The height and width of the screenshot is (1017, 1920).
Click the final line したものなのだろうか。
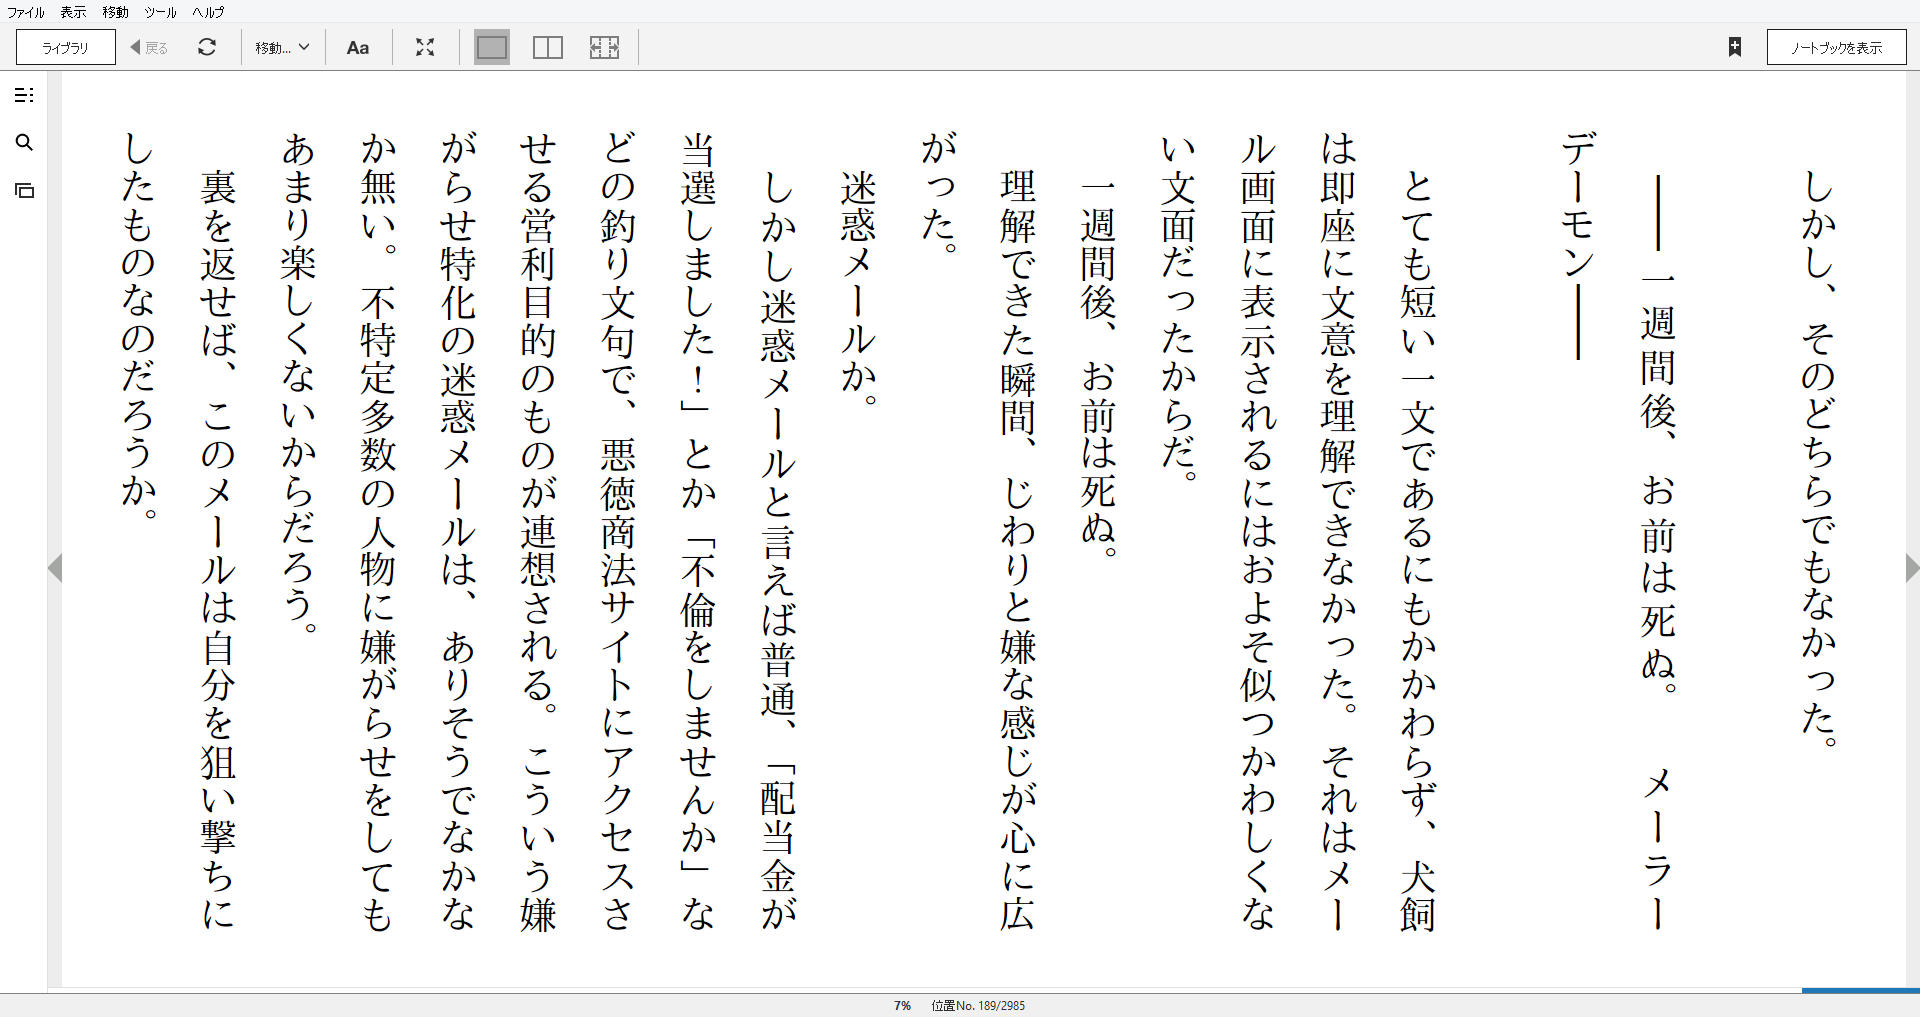coord(138,326)
